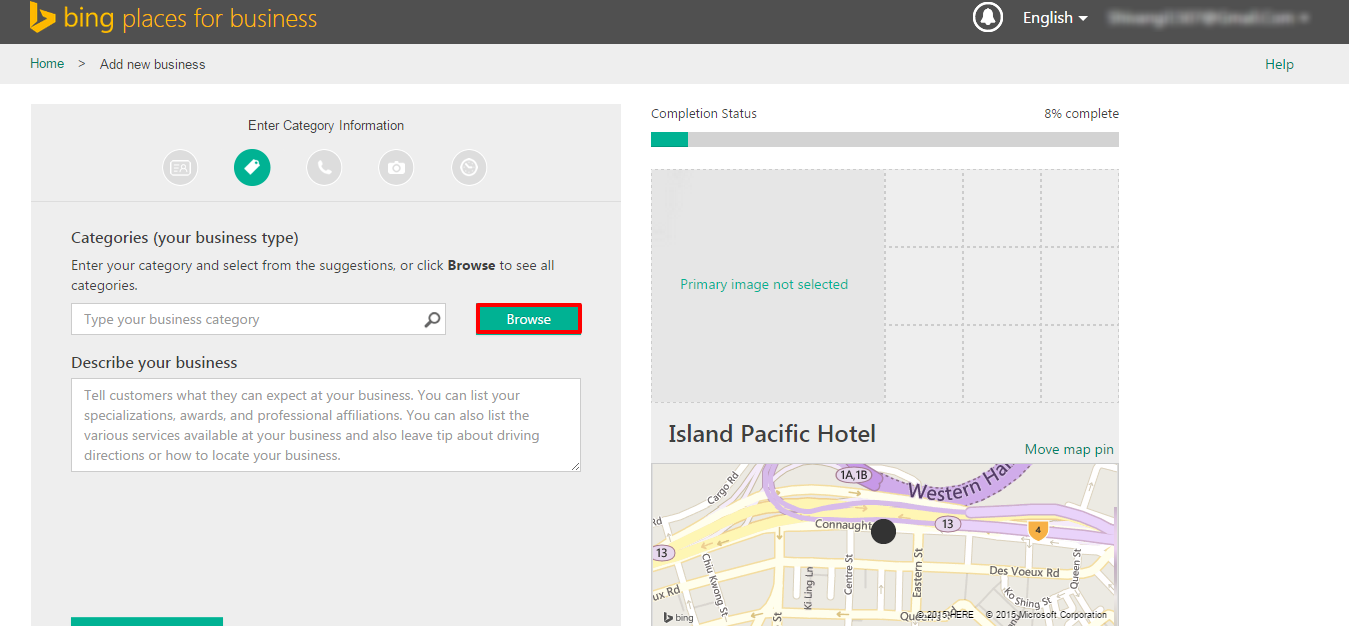Click the Browse categories button

(x=529, y=319)
